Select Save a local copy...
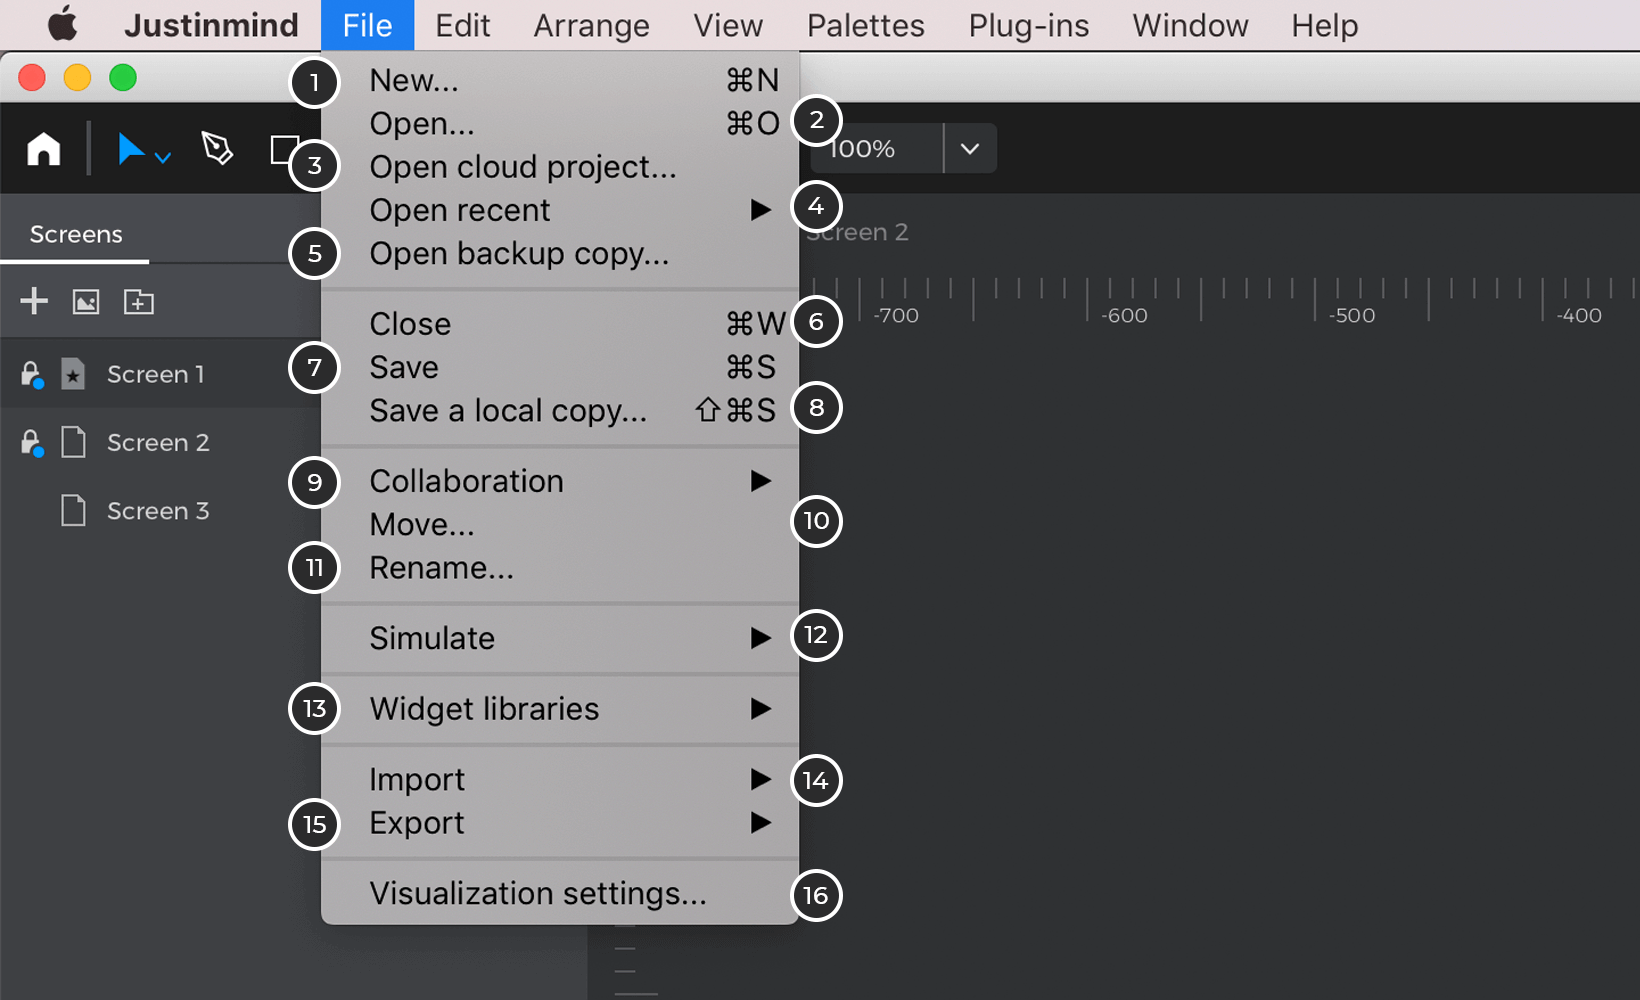The width and height of the screenshot is (1640, 1000). (560, 411)
